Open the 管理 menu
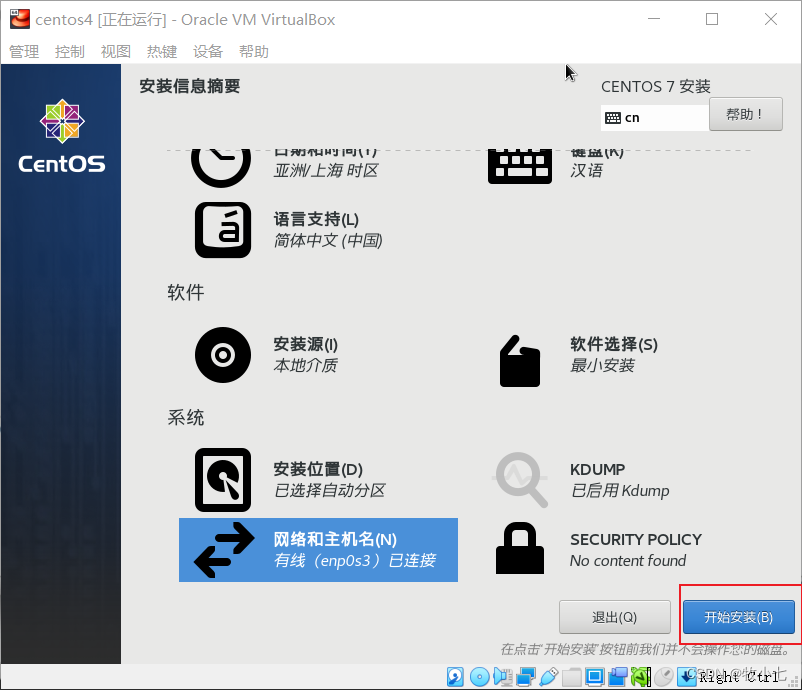 click(24, 52)
